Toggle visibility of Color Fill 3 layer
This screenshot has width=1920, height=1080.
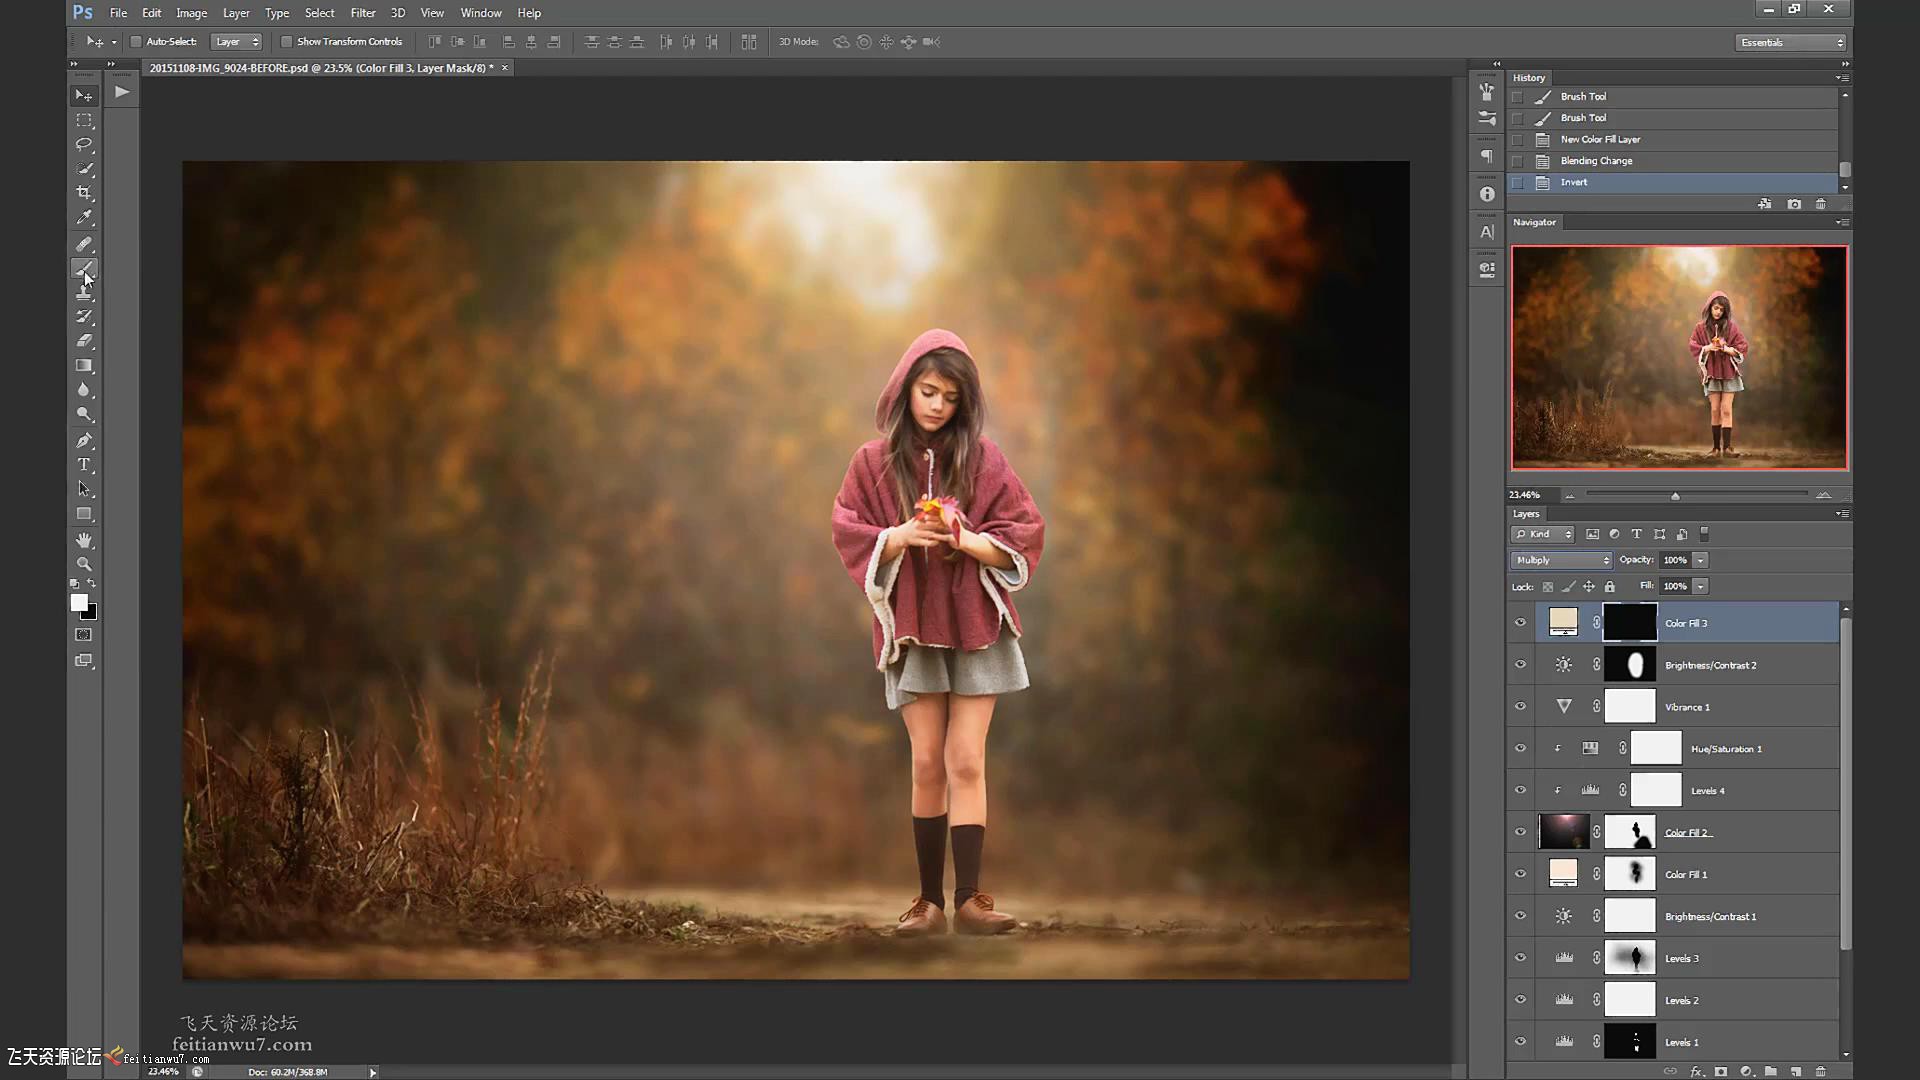click(1520, 622)
